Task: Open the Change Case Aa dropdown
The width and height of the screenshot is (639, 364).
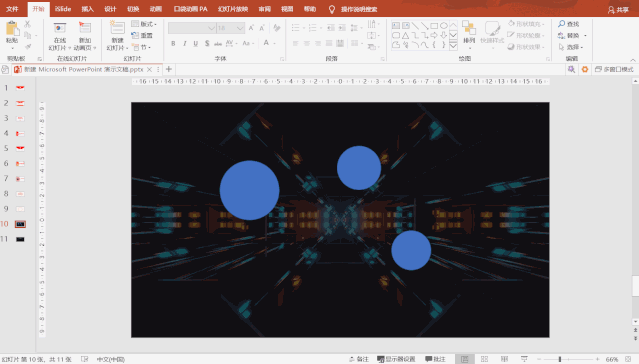Action: (247, 43)
